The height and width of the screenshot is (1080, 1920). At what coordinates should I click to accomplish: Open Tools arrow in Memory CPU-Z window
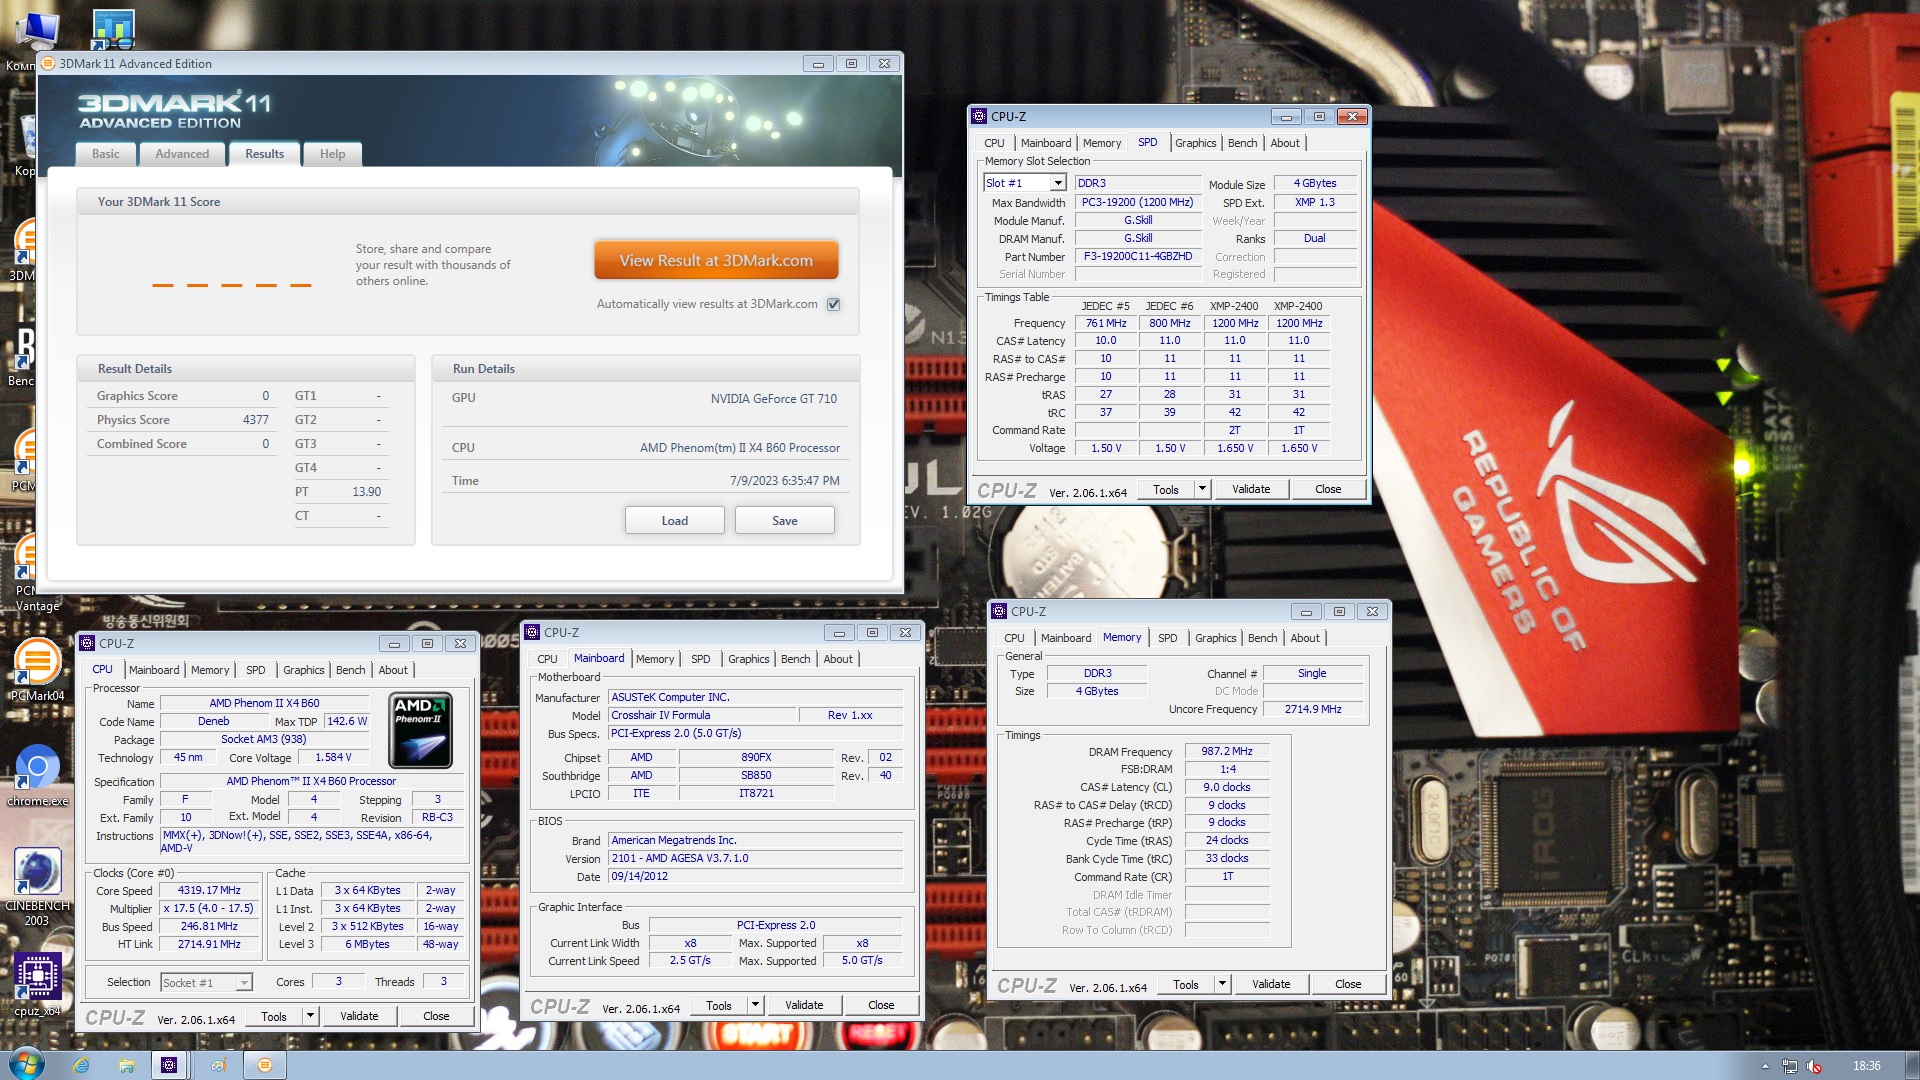(x=1222, y=984)
